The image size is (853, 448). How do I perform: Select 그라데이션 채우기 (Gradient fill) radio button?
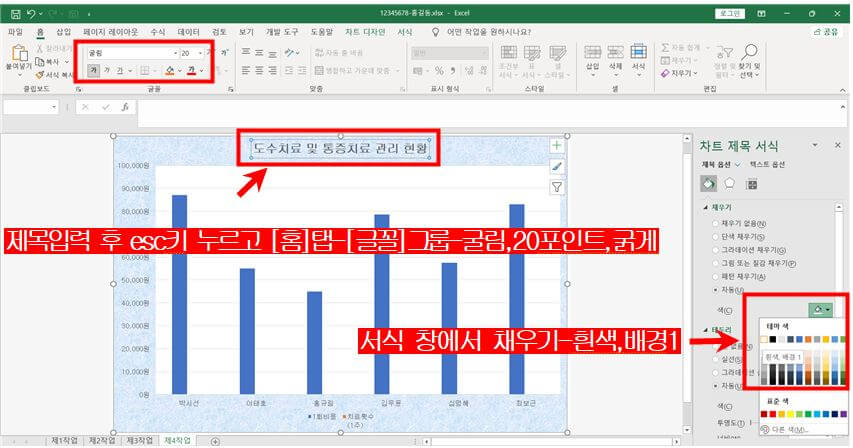point(715,250)
